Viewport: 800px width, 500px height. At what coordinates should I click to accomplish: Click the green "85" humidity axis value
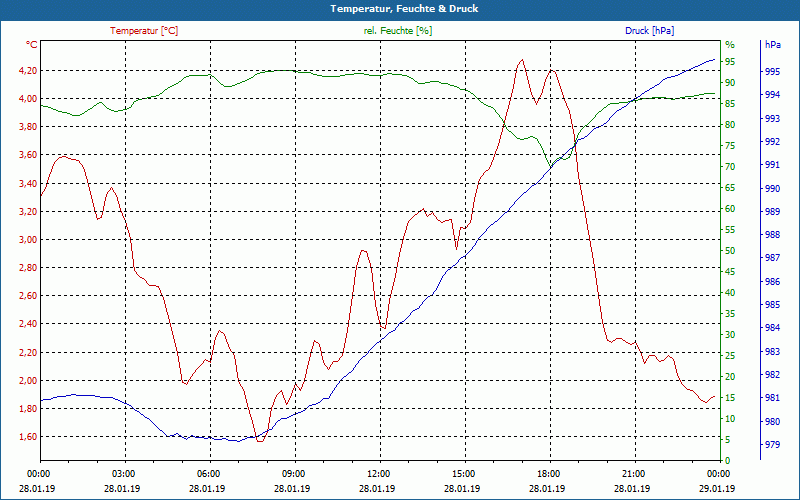pos(730,104)
